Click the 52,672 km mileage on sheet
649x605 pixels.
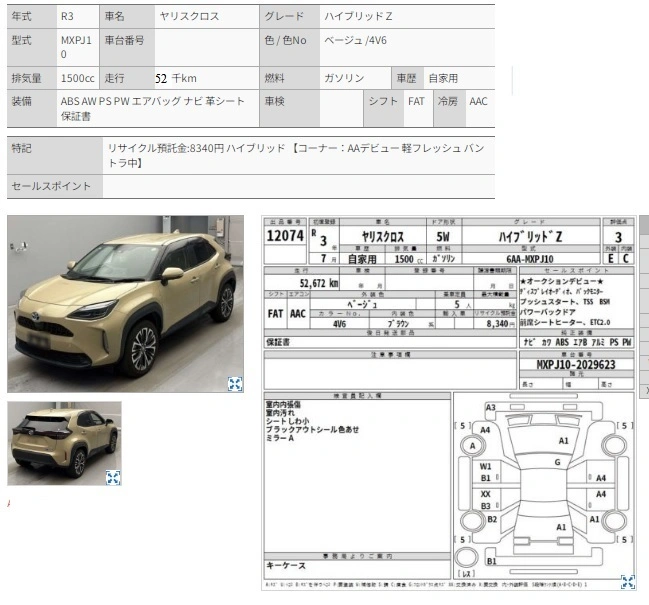(319, 283)
